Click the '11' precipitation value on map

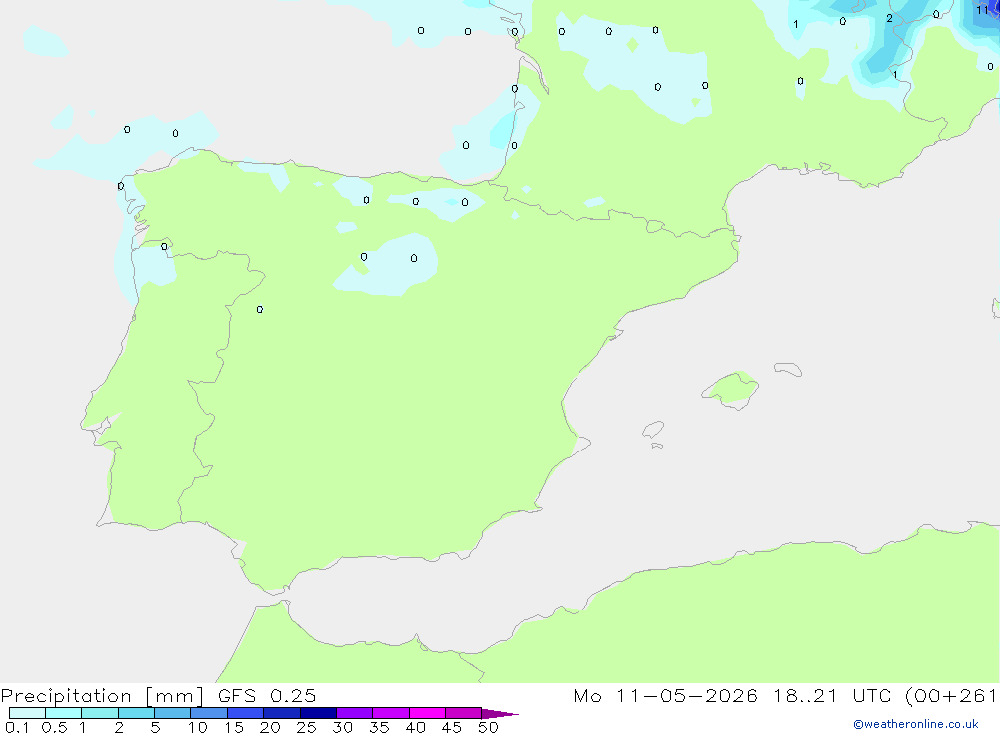982,10
